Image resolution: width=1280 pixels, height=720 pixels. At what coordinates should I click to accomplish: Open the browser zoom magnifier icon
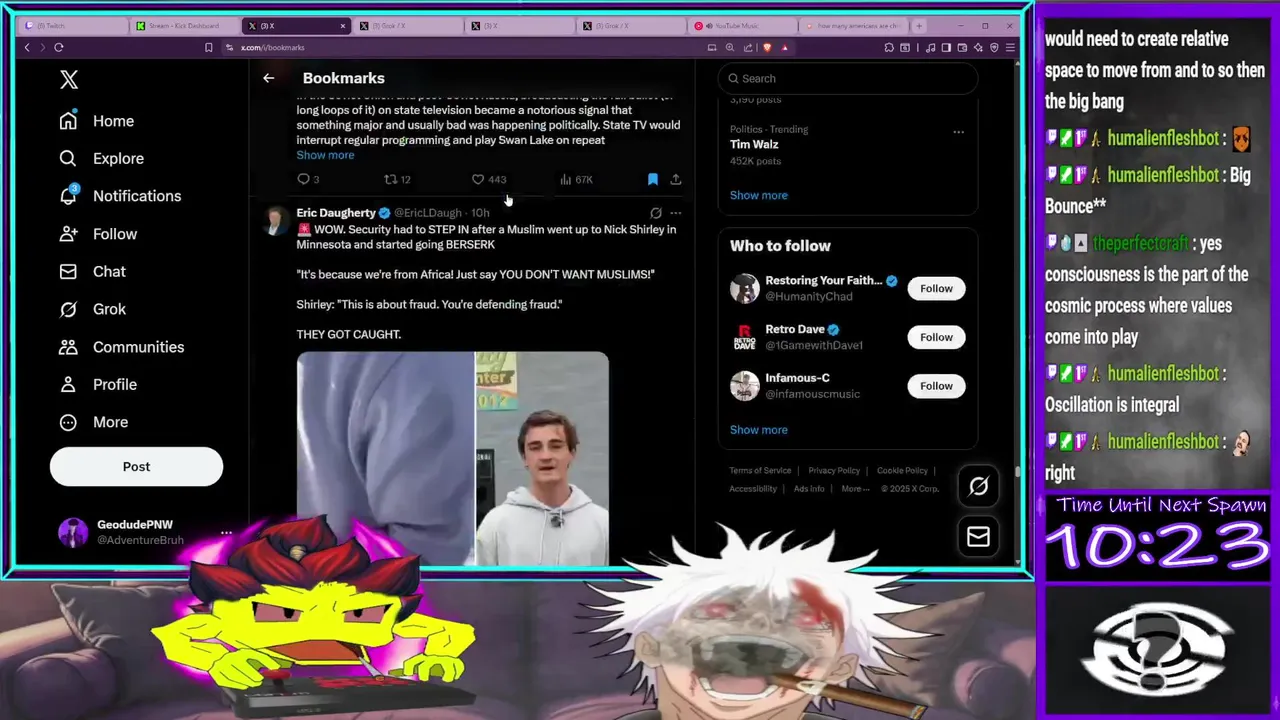730,47
